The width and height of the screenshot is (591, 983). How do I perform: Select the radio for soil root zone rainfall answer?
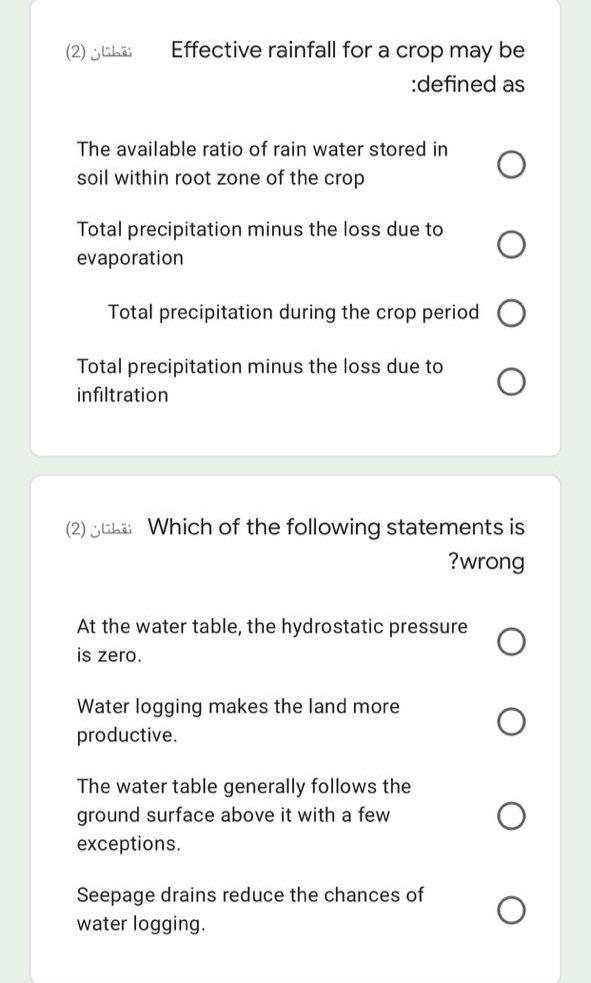tap(511, 164)
